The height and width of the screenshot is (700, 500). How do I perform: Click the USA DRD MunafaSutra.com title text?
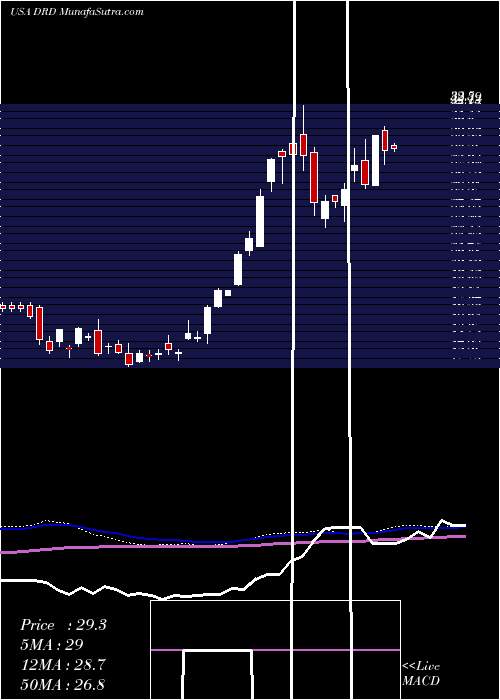pyautogui.click(x=77, y=12)
